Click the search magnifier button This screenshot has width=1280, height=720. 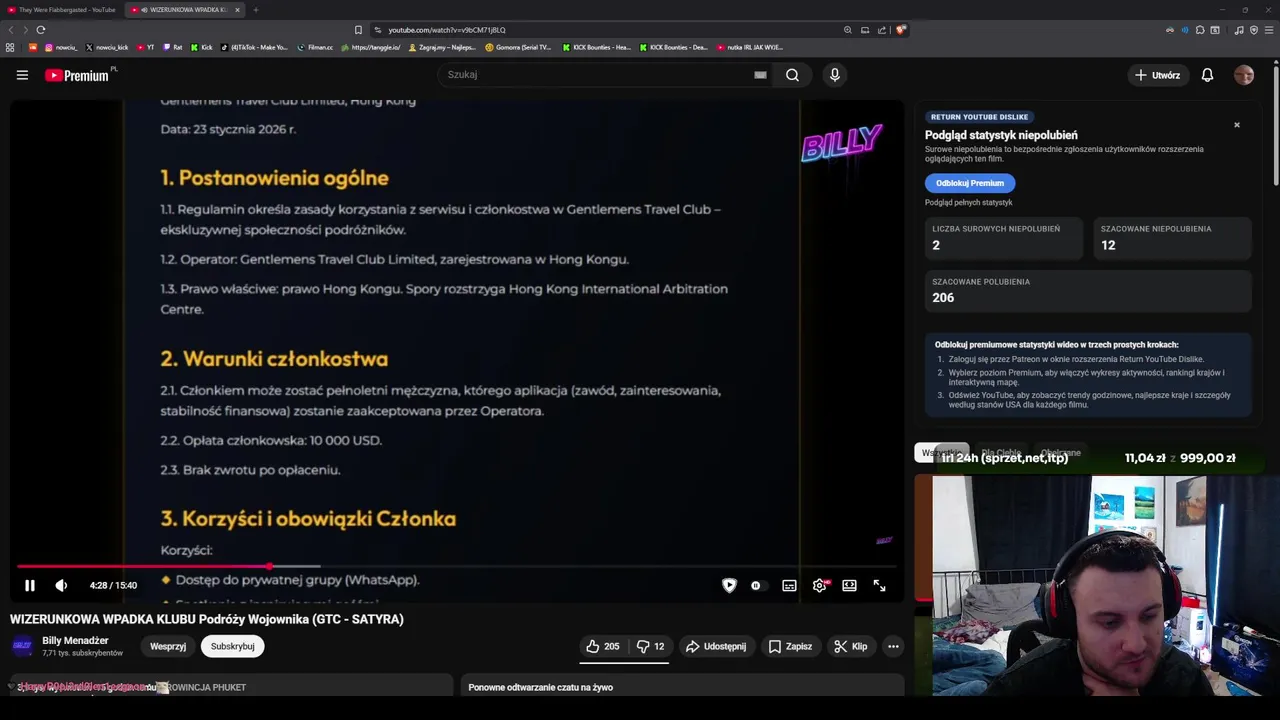pyautogui.click(x=792, y=75)
